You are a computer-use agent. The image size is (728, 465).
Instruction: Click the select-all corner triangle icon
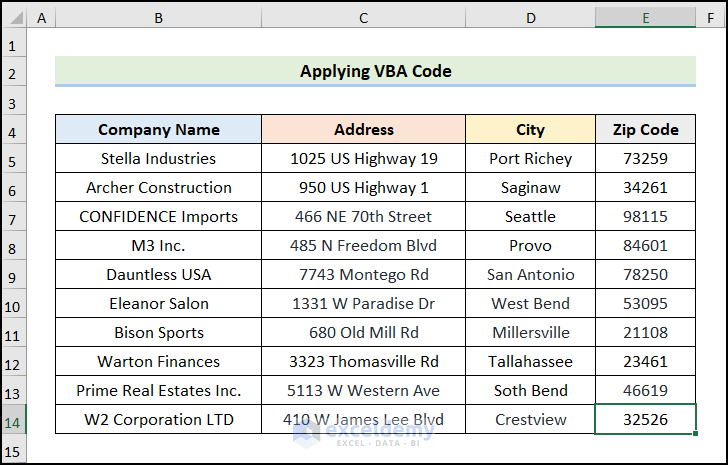point(16,18)
